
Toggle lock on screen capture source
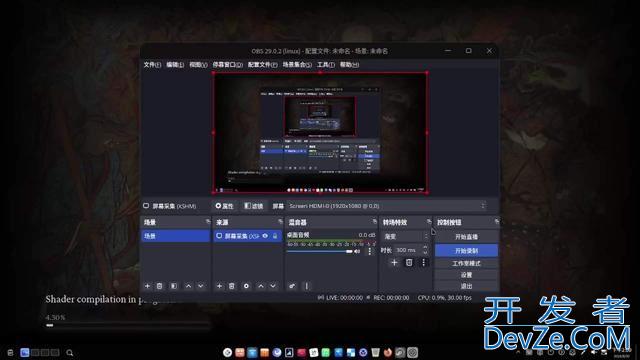275,236
